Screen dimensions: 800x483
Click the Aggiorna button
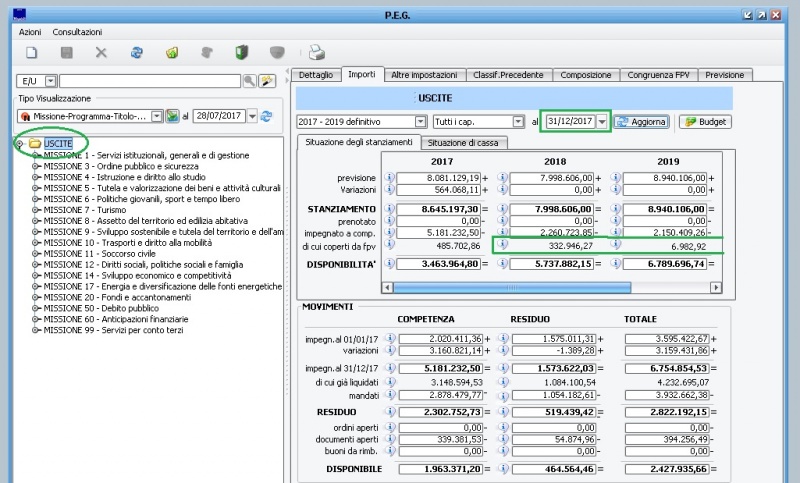(641, 122)
